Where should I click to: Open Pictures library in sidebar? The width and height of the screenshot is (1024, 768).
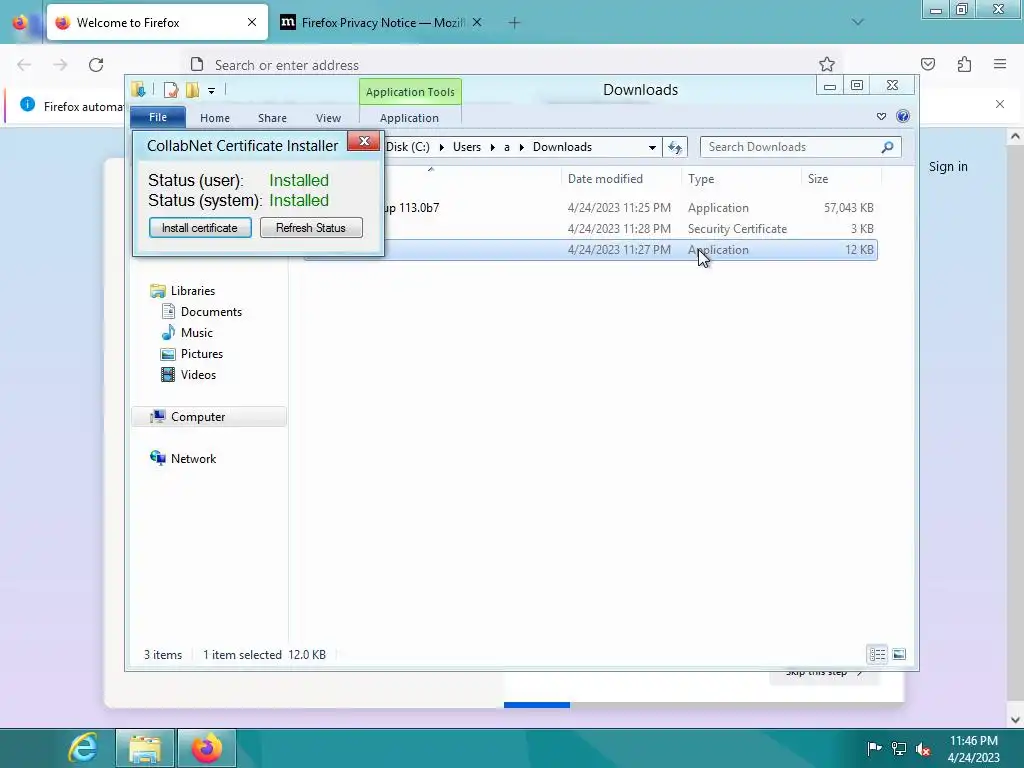202,353
